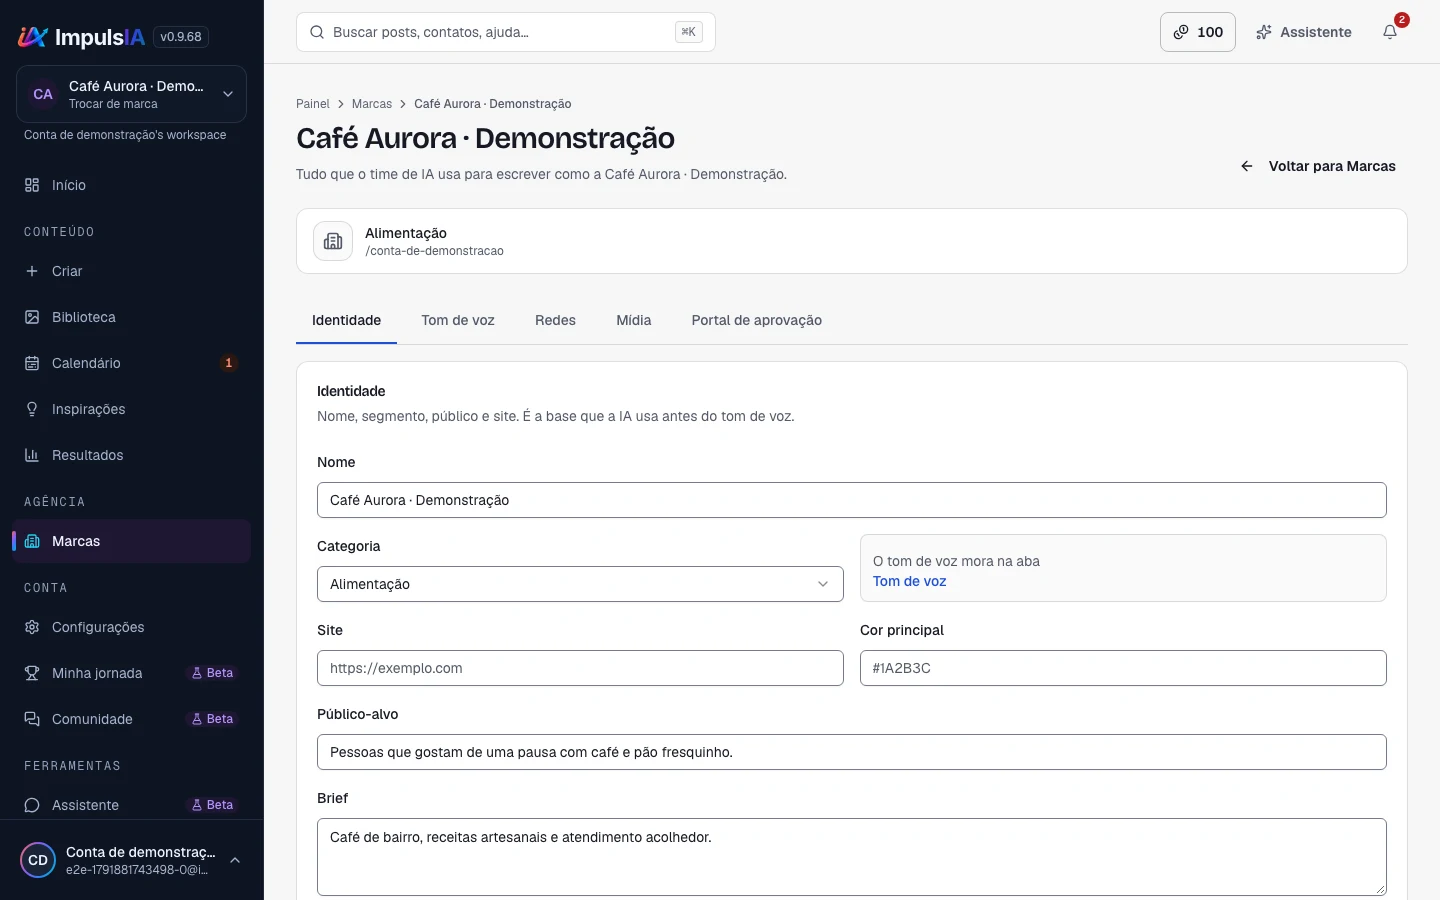Click the Cor principal color field

click(1123, 668)
